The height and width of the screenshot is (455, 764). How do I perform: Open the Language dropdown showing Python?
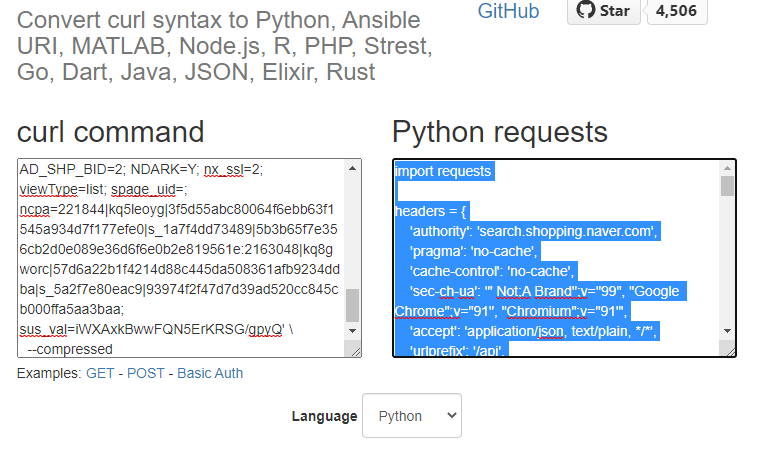(x=412, y=416)
